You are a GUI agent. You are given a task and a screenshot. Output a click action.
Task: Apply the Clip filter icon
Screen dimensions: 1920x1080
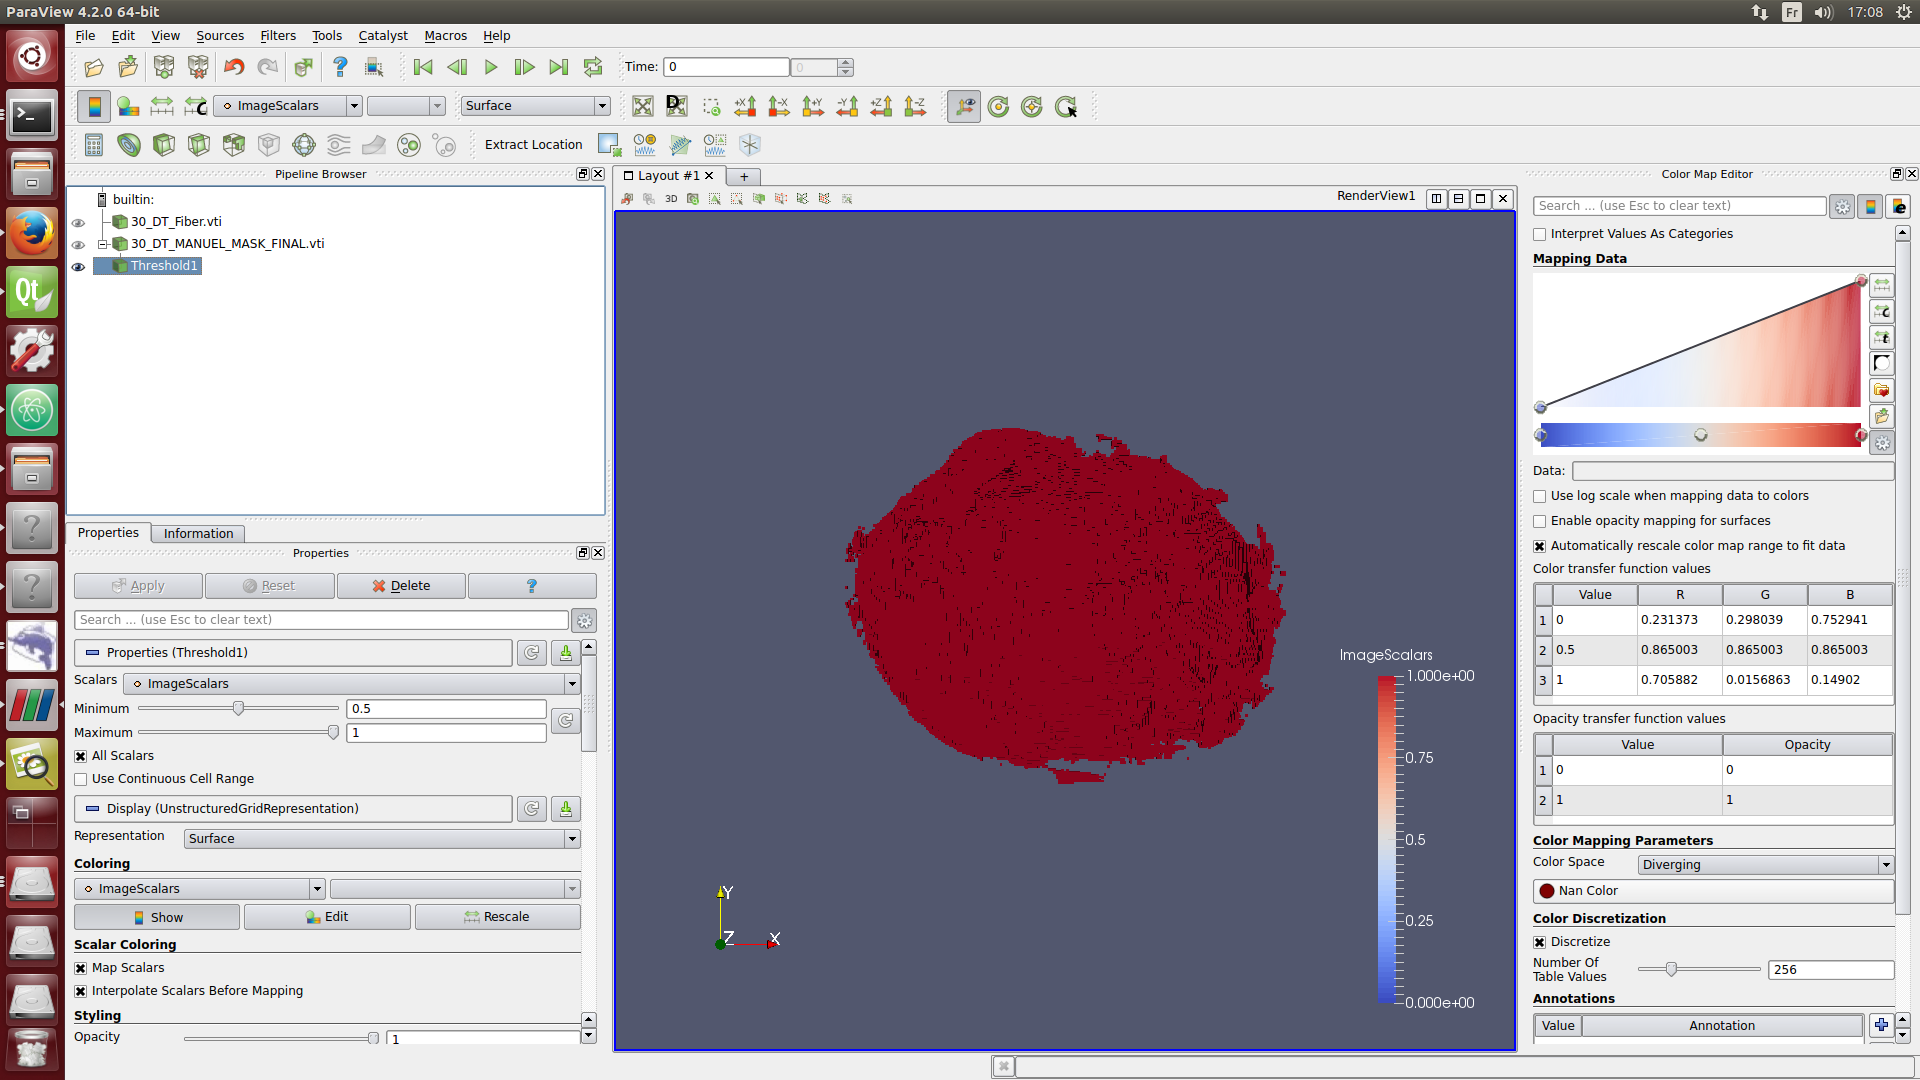pyautogui.click(x=164, y=145)
